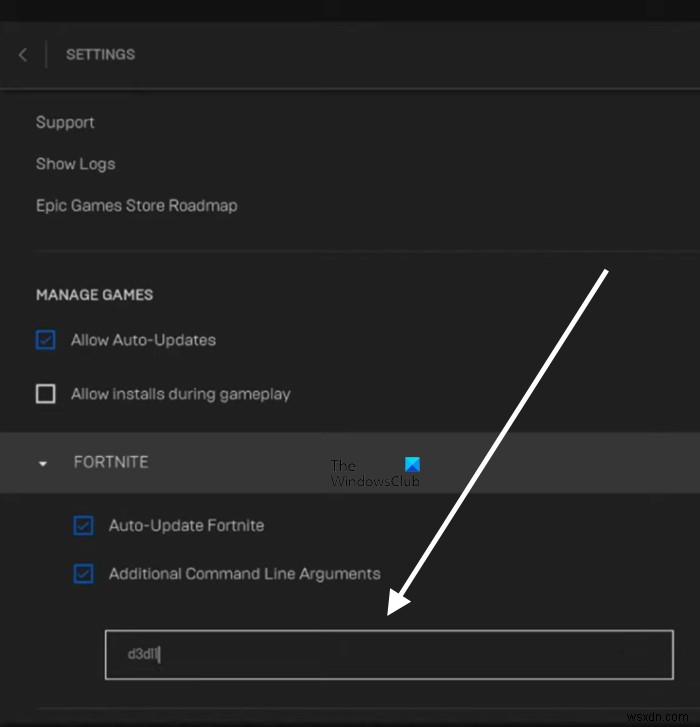
Task: Click the Additional Command Line Arguments label
Action: (x=244, y=574)
